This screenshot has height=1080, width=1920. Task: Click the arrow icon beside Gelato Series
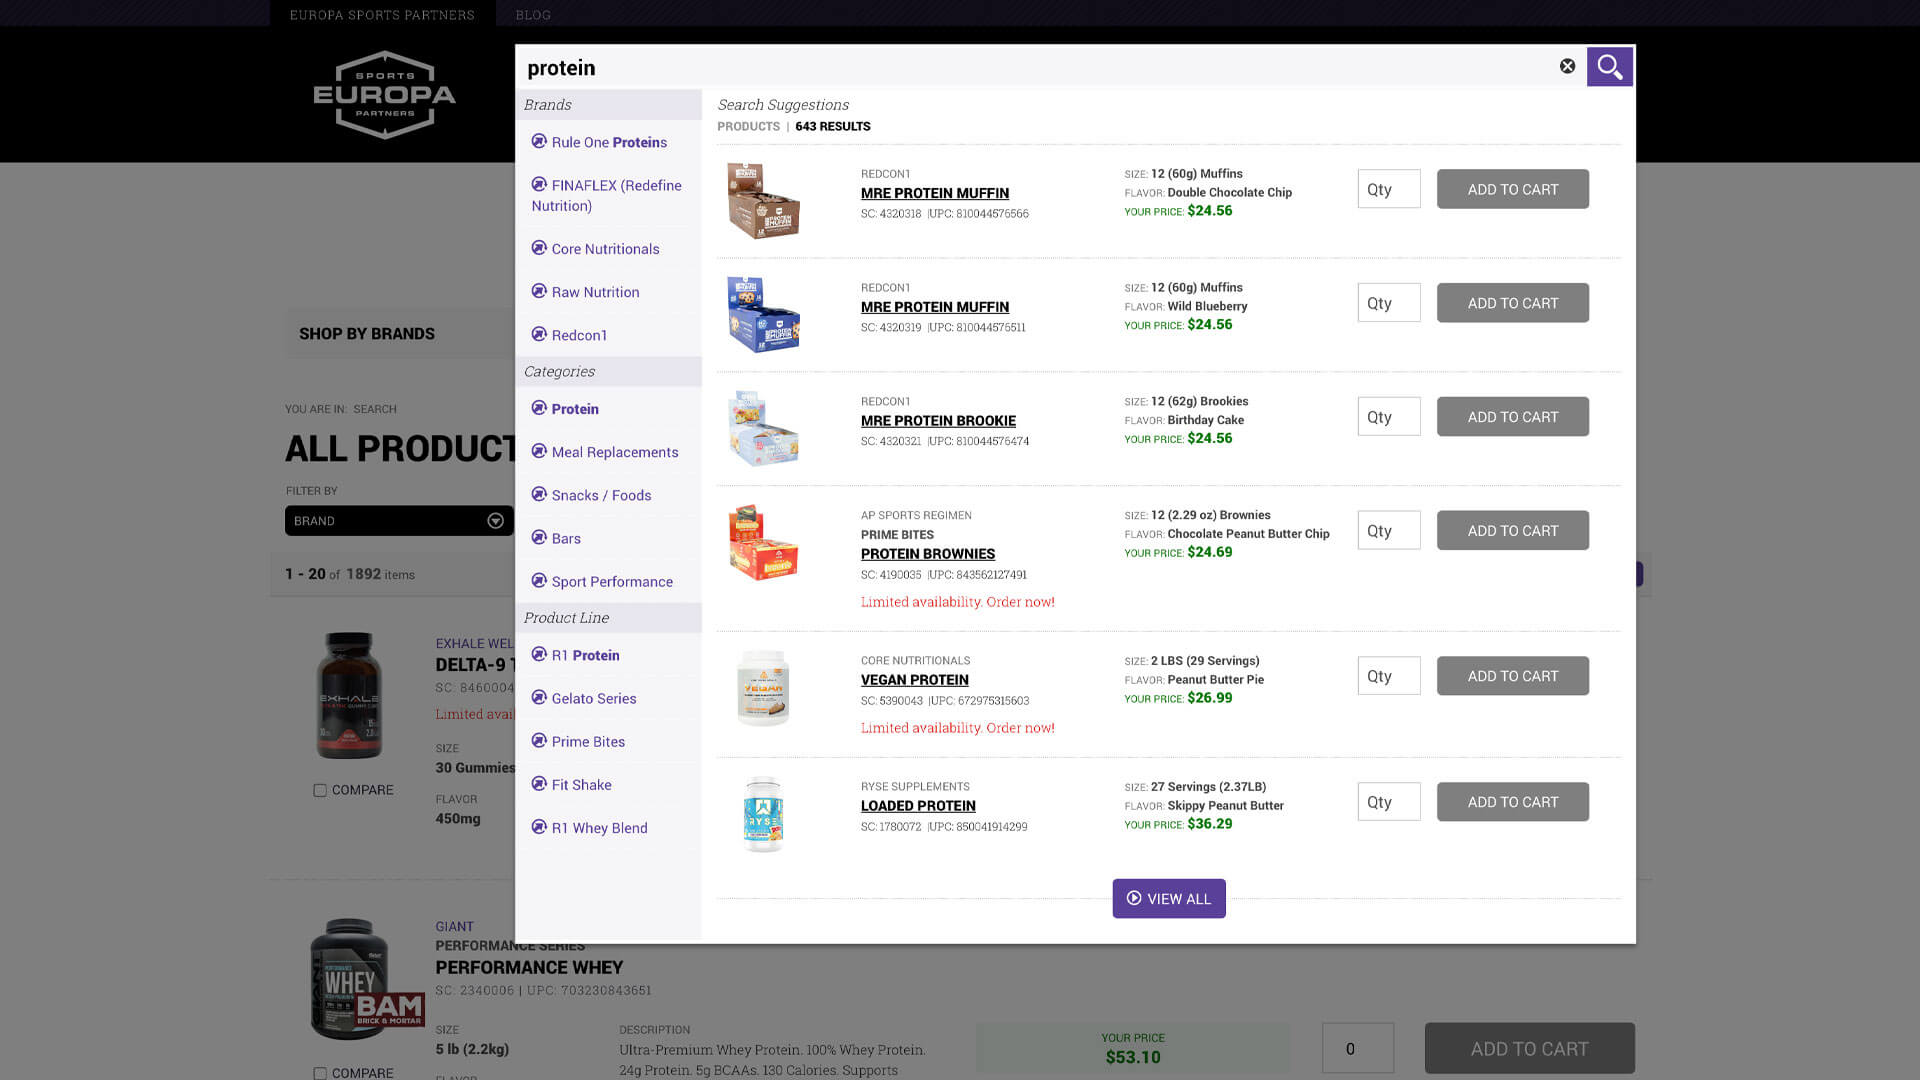click(539, 697)
